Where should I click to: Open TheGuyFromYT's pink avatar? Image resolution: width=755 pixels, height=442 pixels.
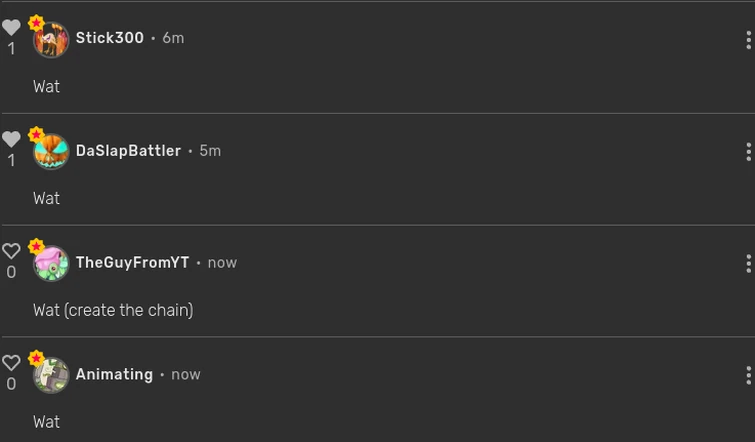(51, 264)
